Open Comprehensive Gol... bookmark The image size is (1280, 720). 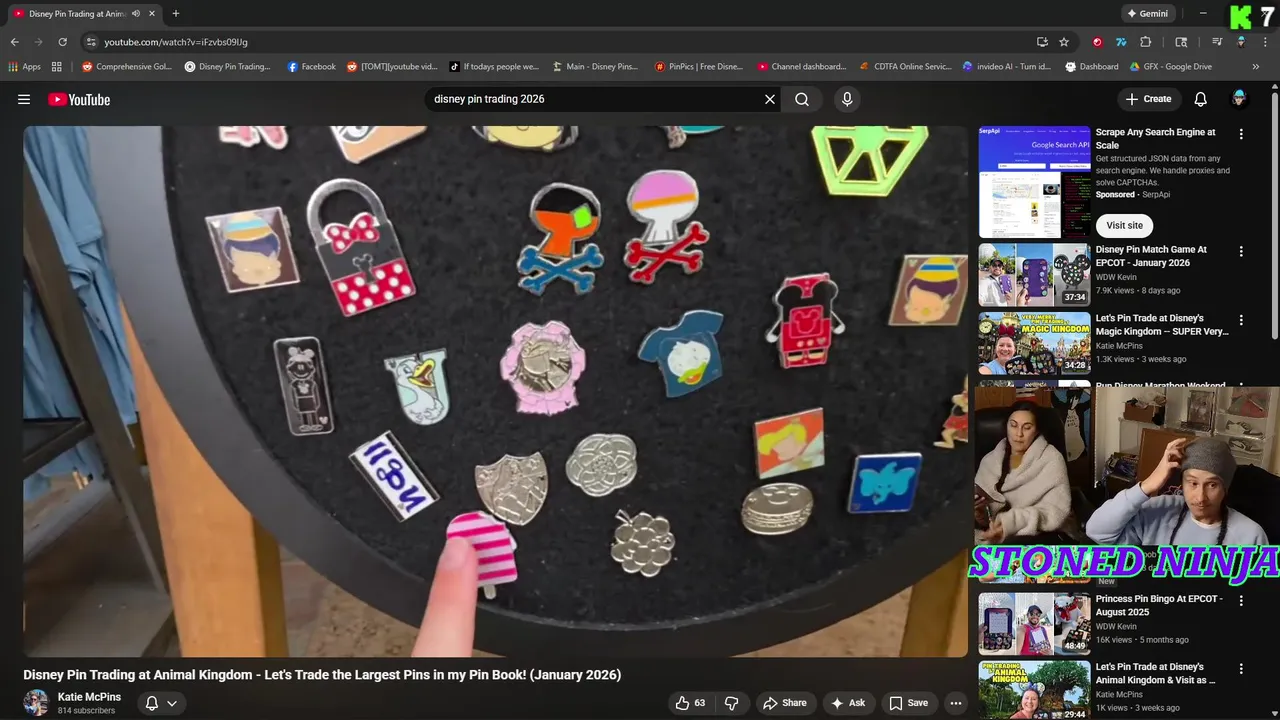(127, 67)
